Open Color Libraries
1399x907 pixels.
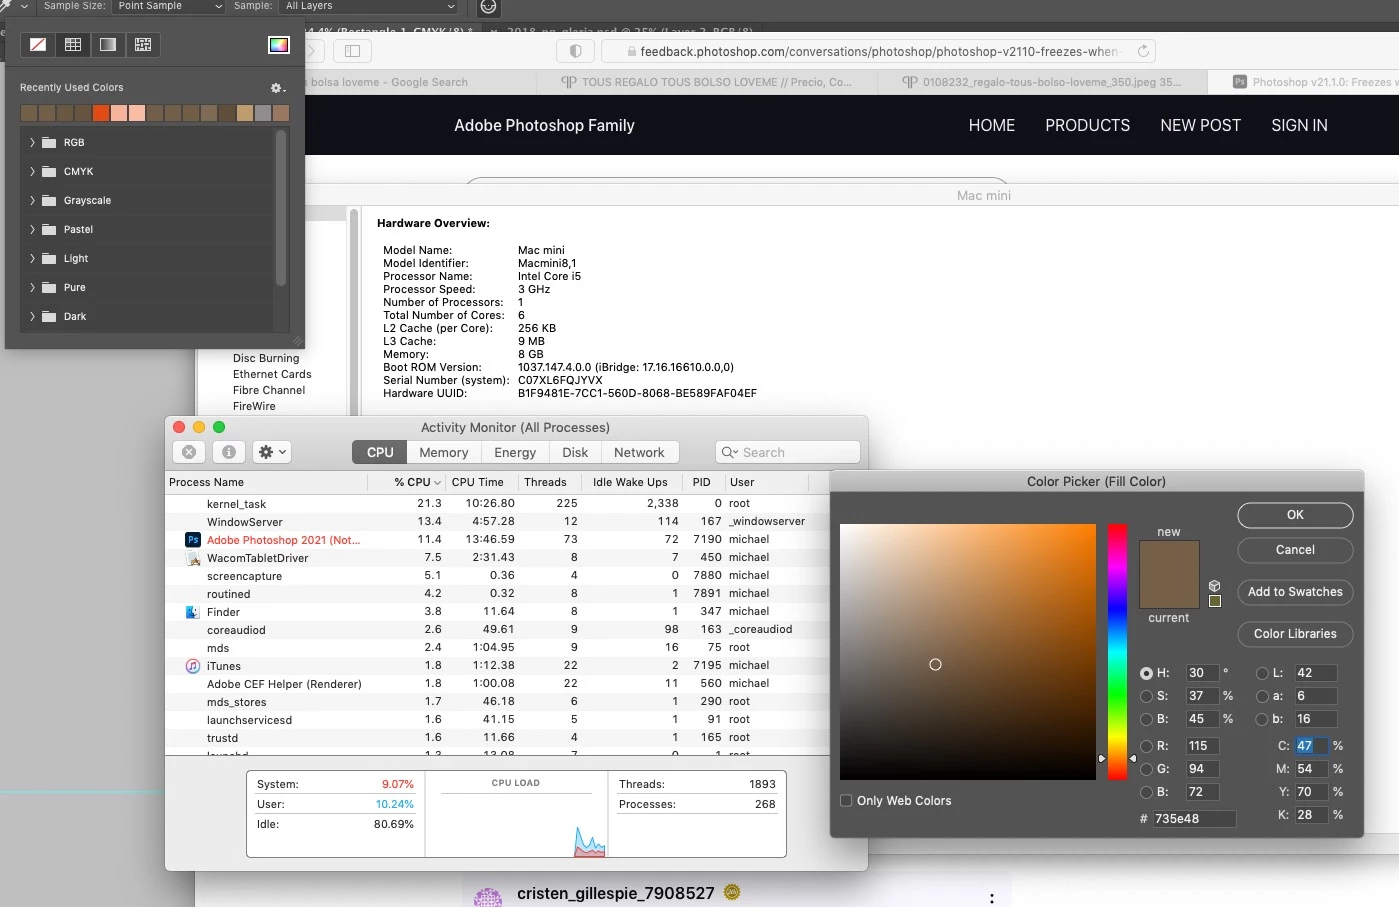[1295, 634]
